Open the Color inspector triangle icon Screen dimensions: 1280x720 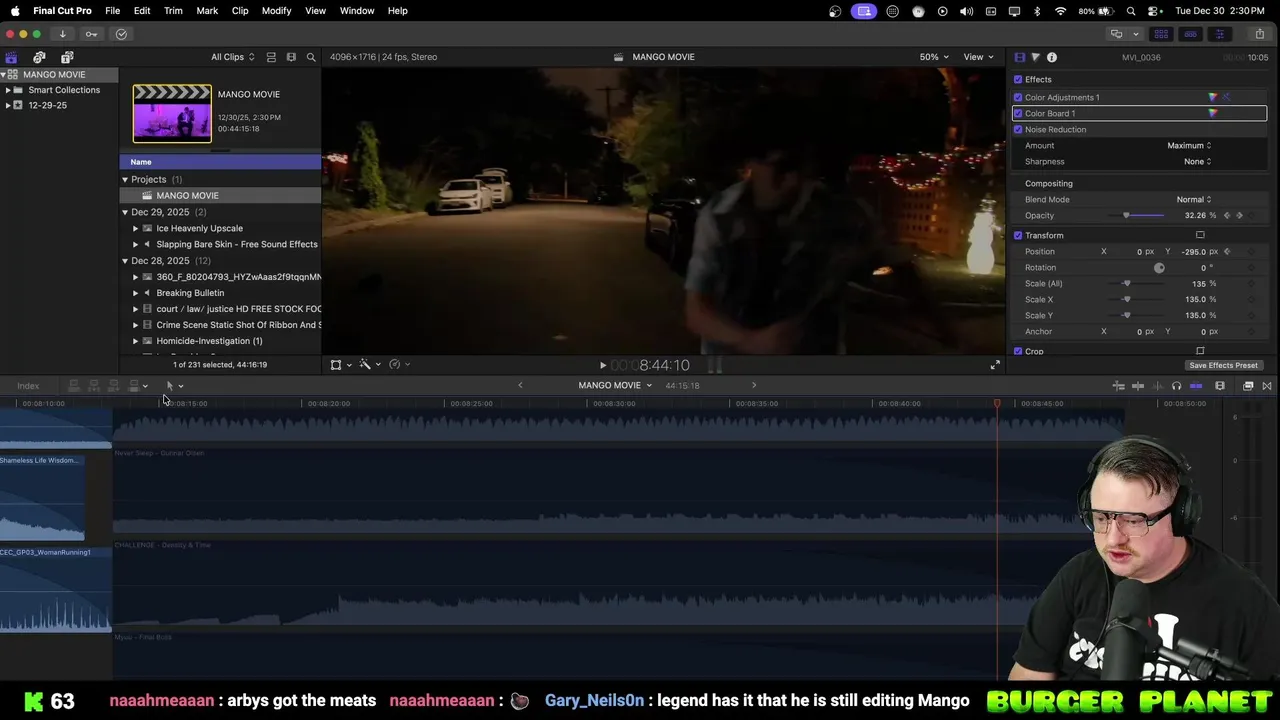coord(1035,57)
